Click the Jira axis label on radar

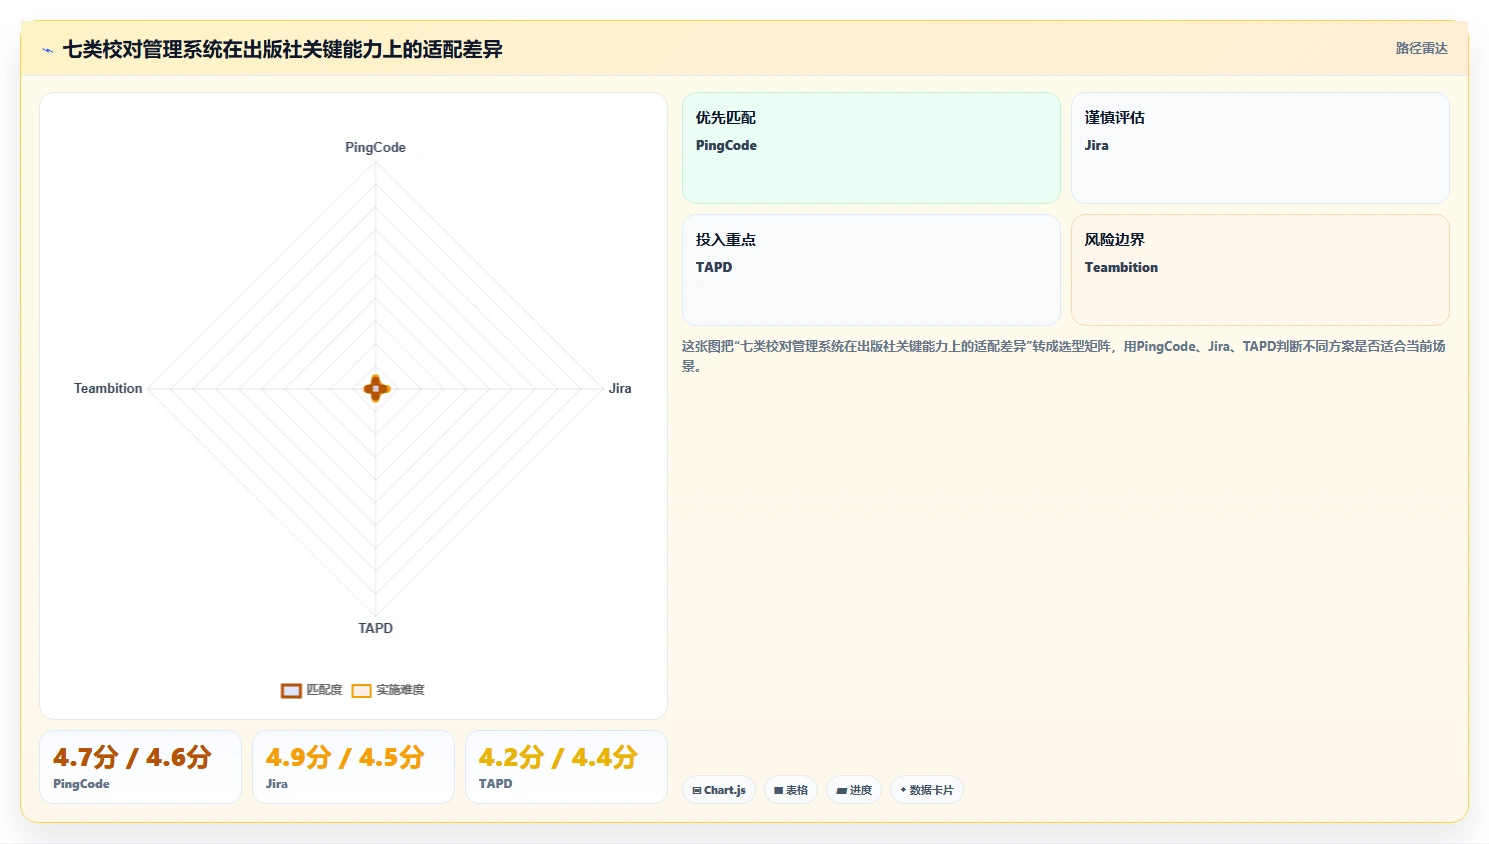coord(620,388)
